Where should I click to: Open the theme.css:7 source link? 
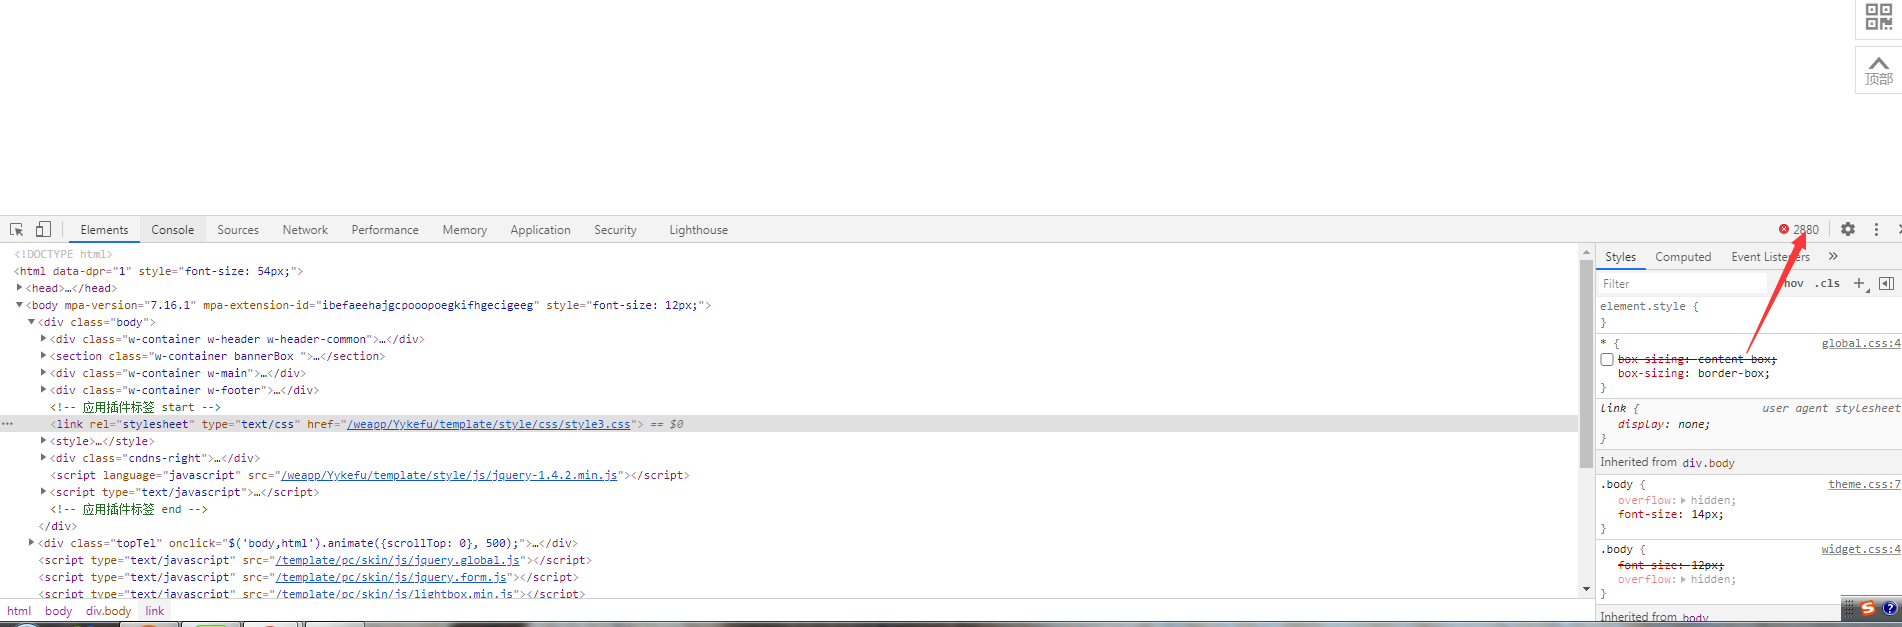pyautogui.click(x=1864, y=484)
